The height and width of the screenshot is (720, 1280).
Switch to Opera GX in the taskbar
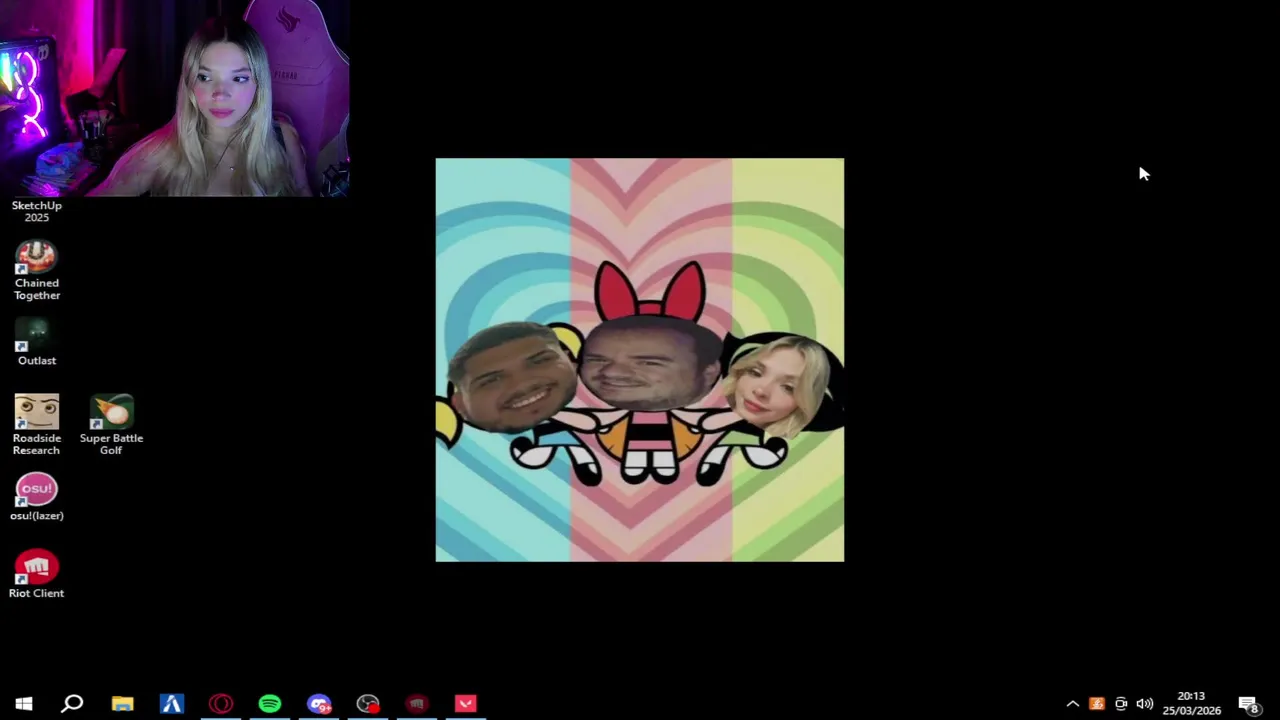[221, 704]
